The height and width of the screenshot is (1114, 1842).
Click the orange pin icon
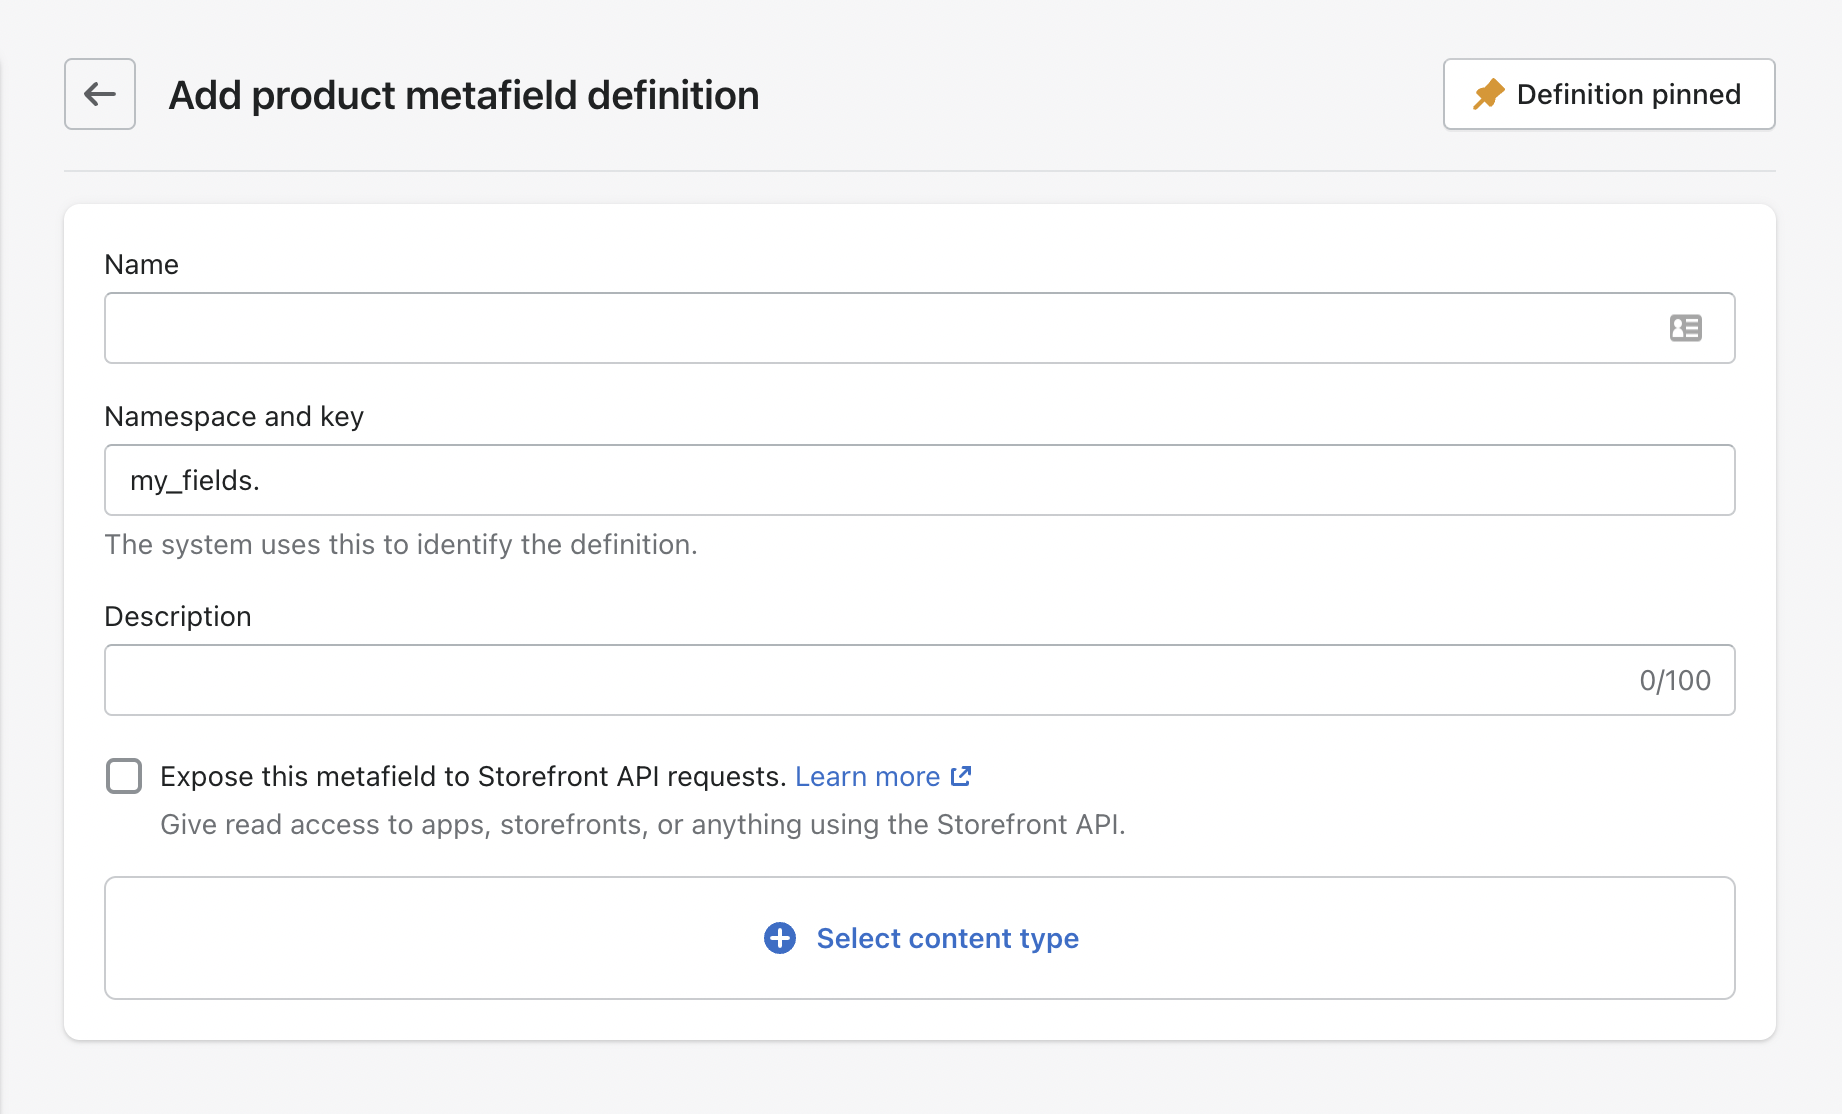1488,94
